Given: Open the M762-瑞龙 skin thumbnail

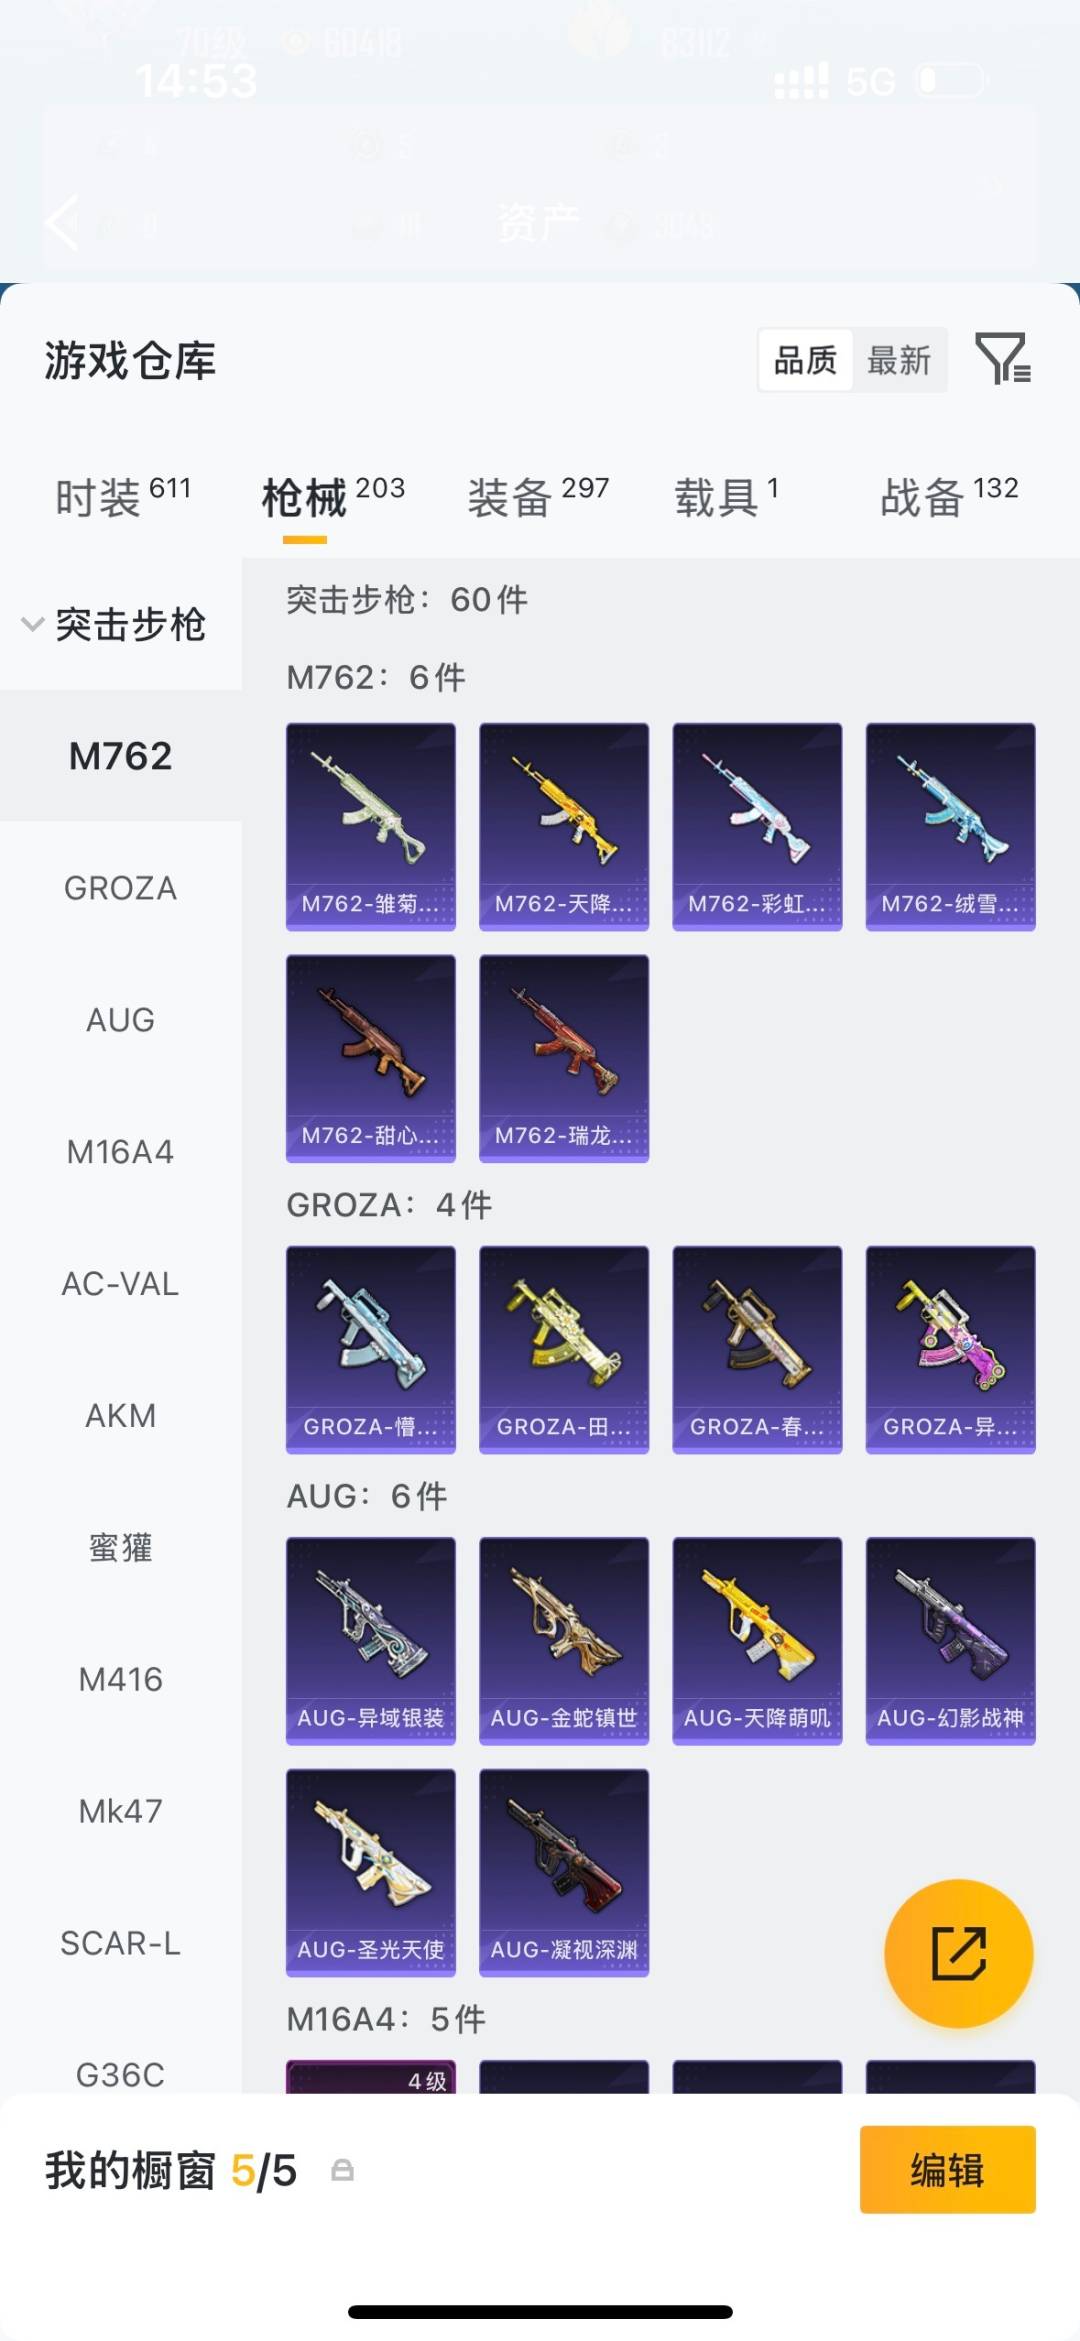Looking at the screenshot, I should [564, 1059].
